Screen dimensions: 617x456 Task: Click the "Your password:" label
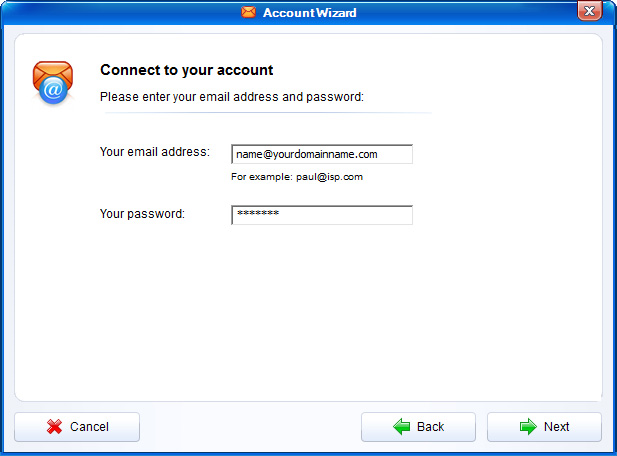pyautogui.click(x=142, y=213)
